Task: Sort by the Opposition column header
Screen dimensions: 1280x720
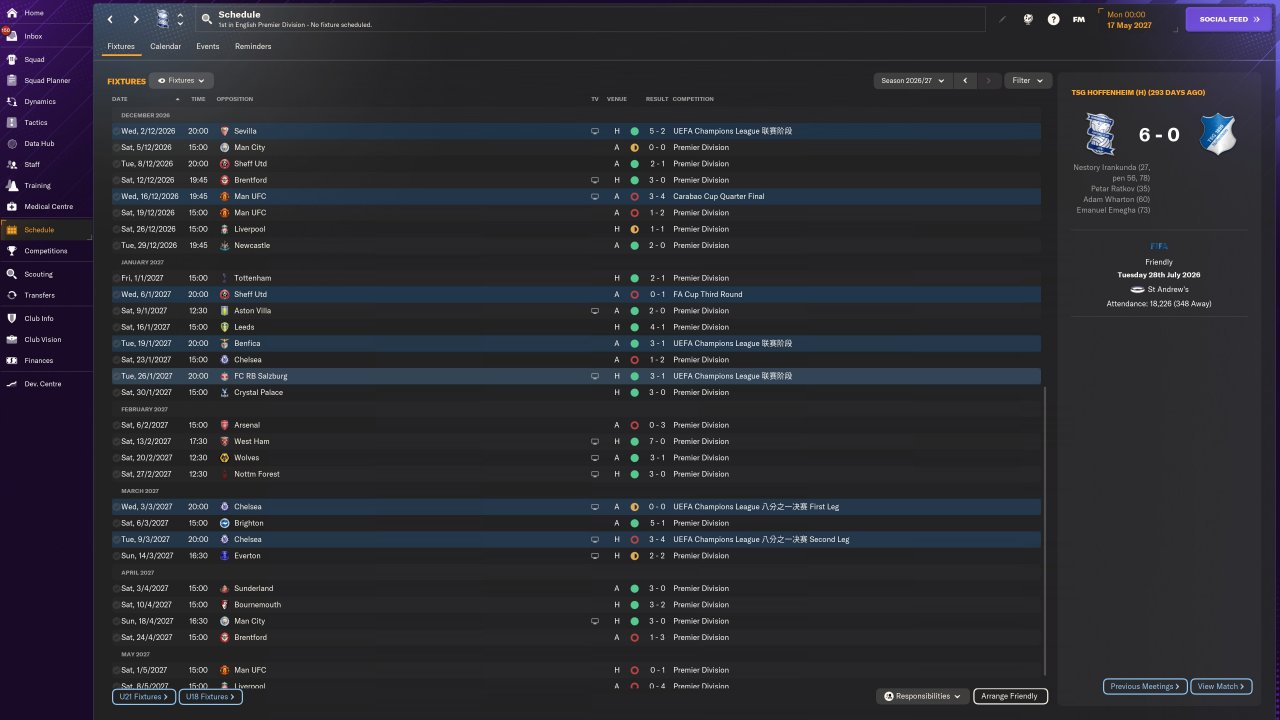Action: click(x=235, y=99)
